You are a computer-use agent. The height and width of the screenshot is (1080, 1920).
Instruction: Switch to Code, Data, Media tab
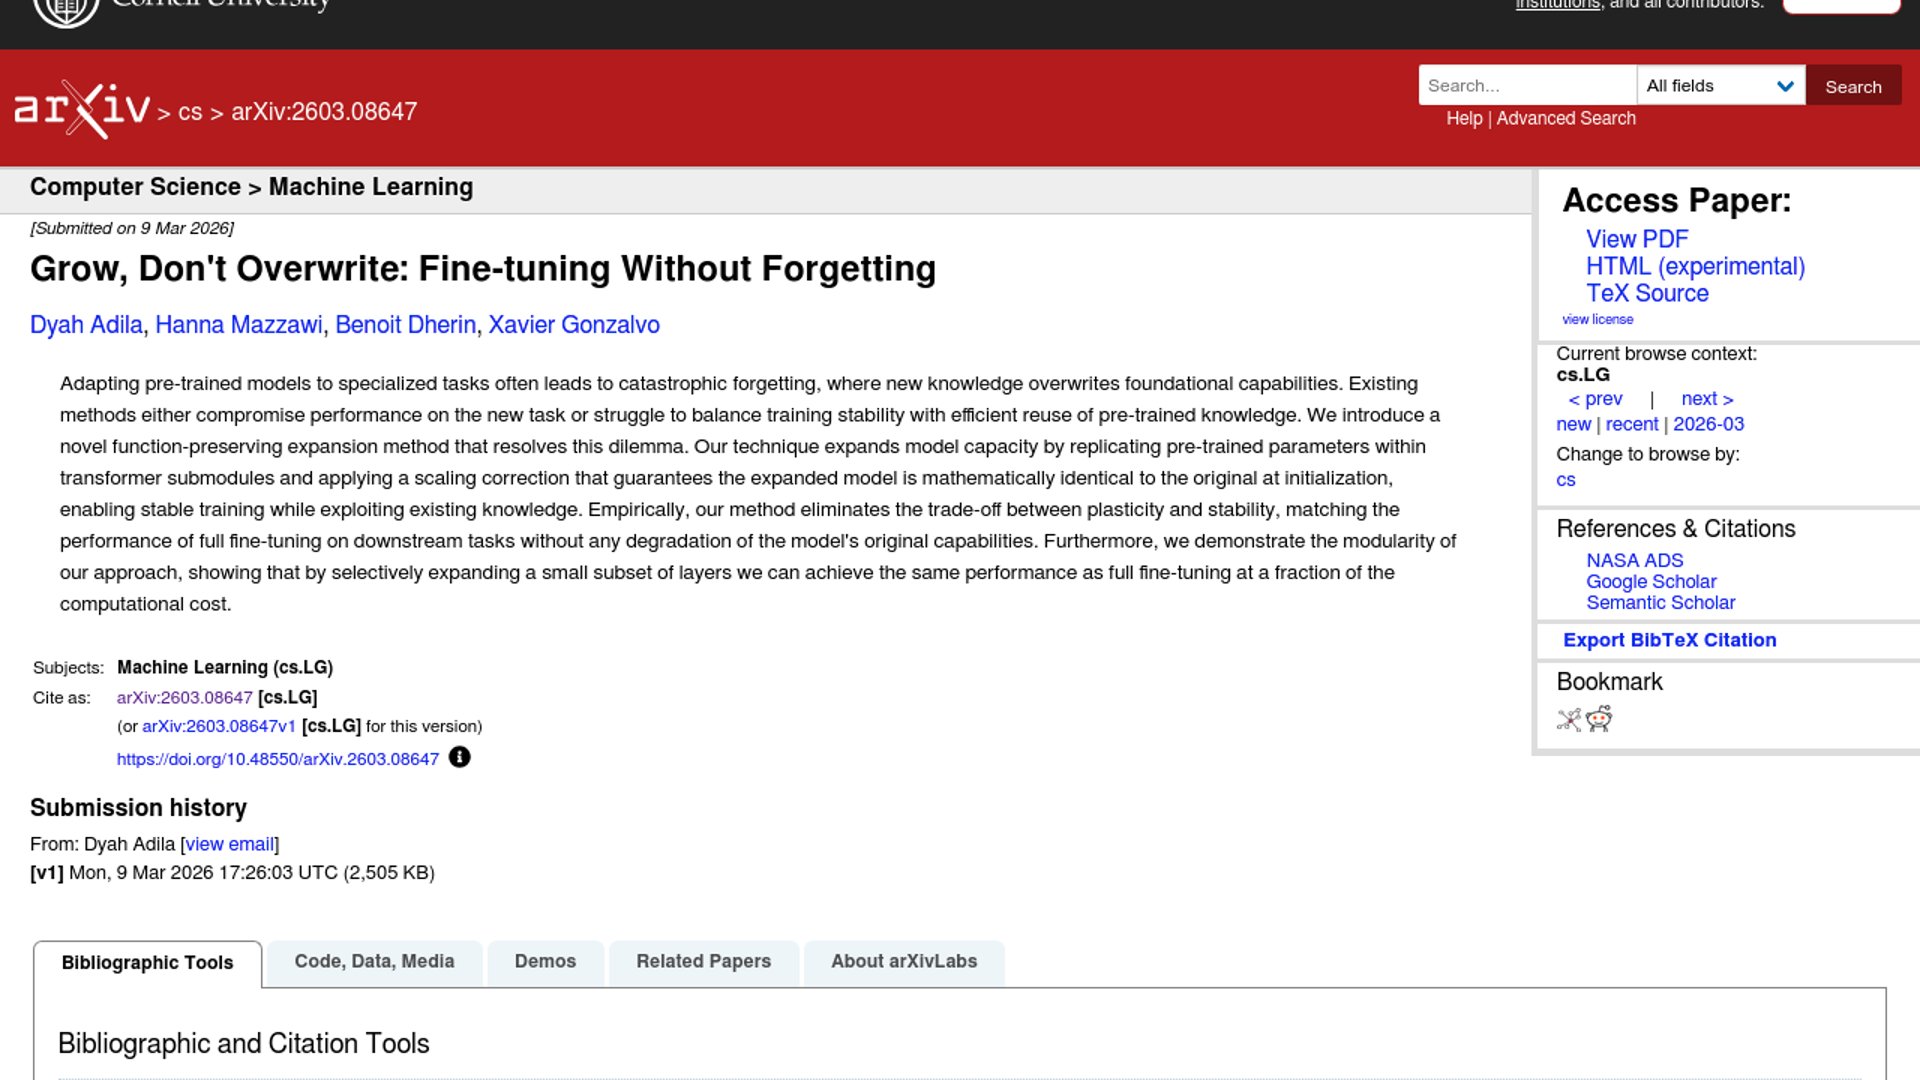coord(374,961)
